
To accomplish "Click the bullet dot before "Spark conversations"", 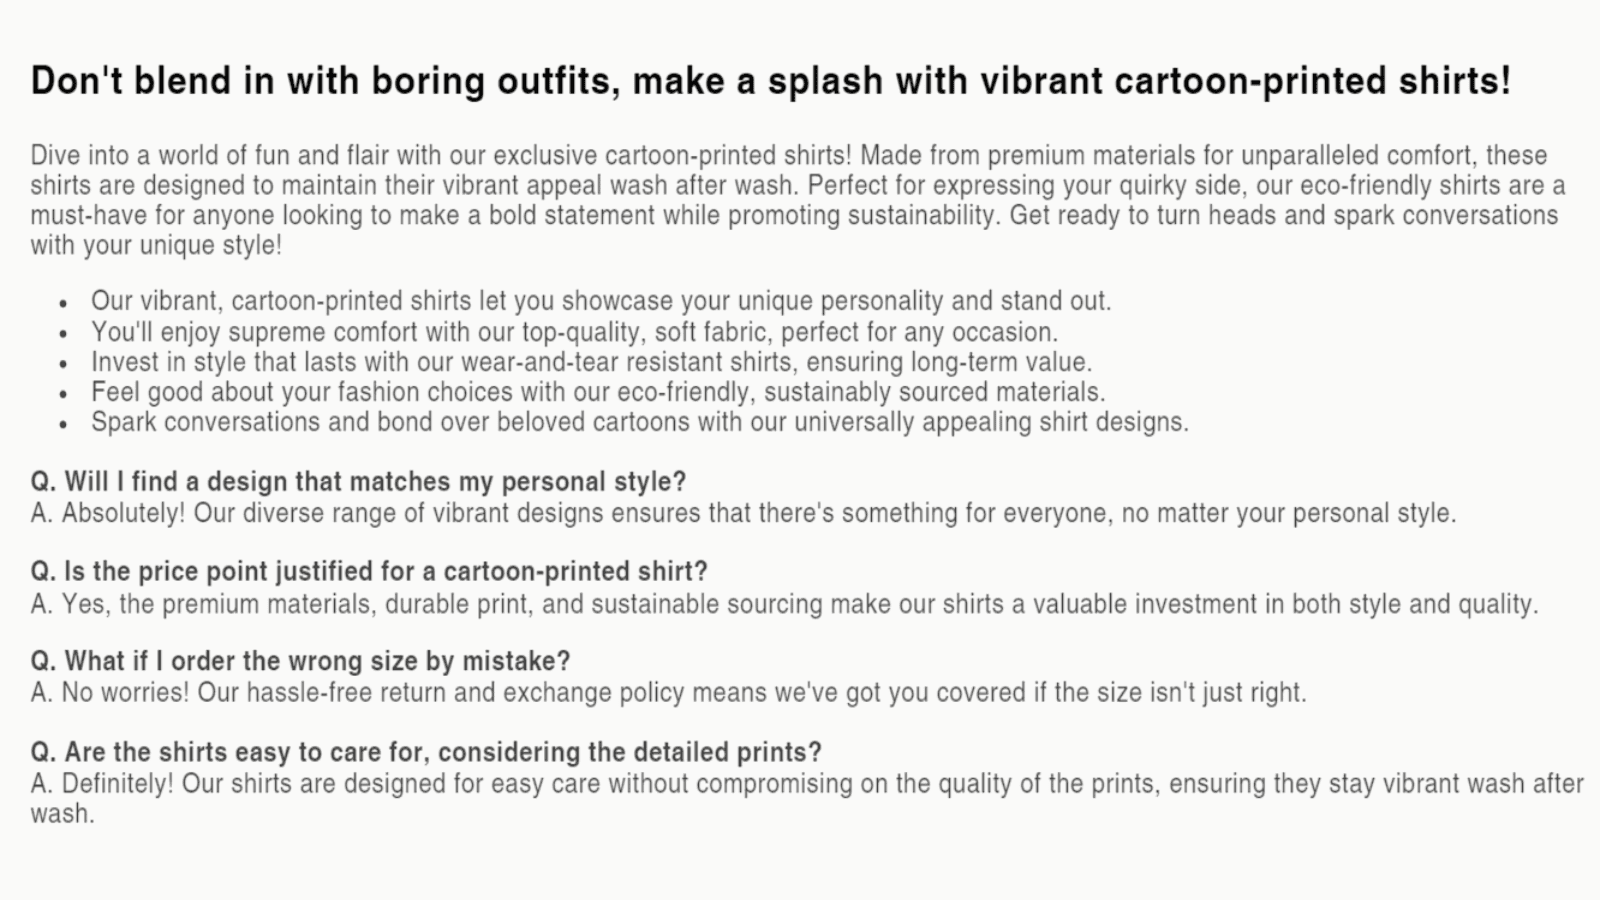I will (x=63, y=424).
